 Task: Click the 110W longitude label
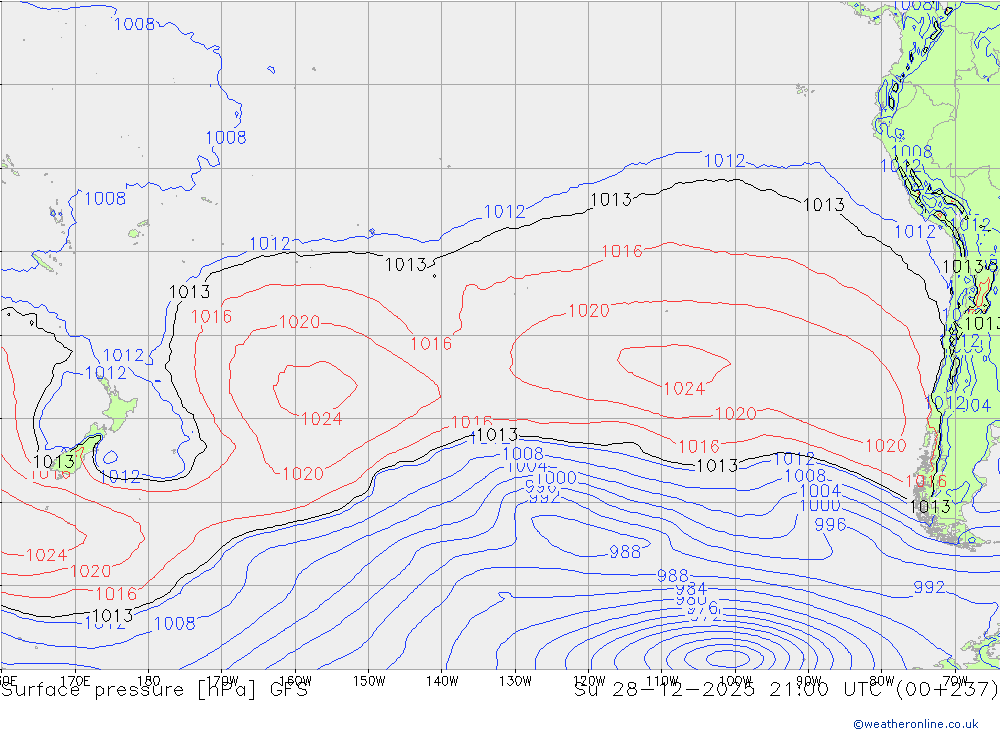pyautogui.click(x=662, y=681)
